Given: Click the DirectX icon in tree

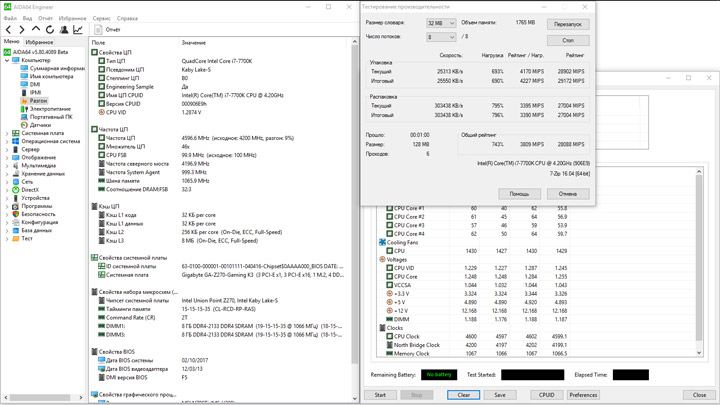Looking at the screenshot, I should click(16, 190).
